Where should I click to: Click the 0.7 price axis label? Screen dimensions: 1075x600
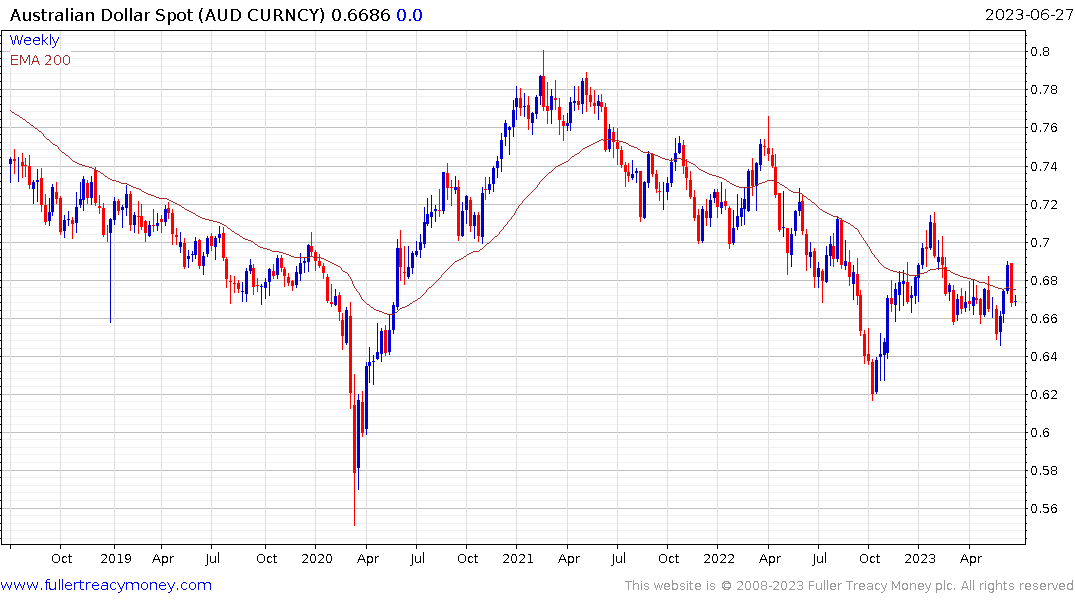pyautogui.click(x=1040, y=242)
